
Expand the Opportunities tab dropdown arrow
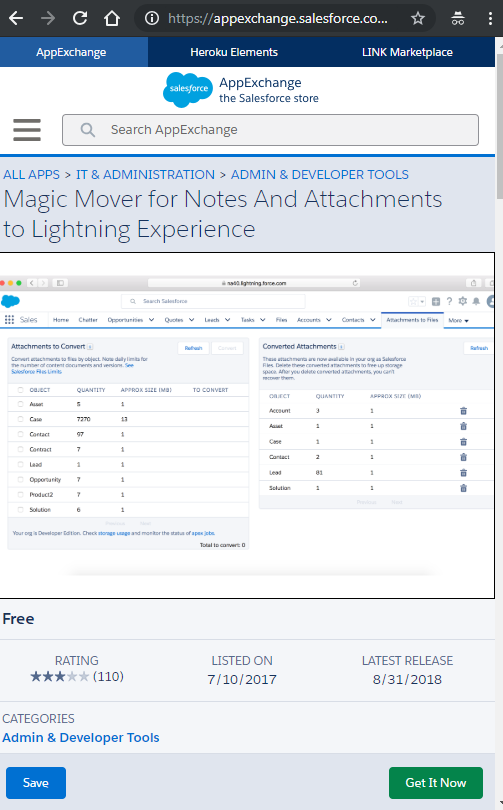(x=151, y=320)
